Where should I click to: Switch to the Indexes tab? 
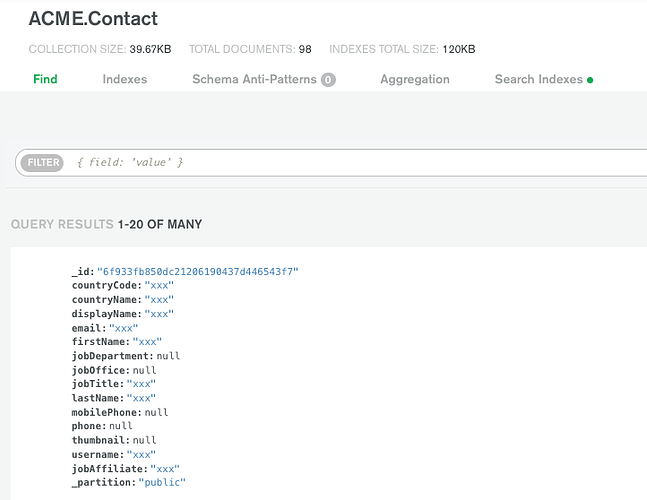tap(124, 80)
